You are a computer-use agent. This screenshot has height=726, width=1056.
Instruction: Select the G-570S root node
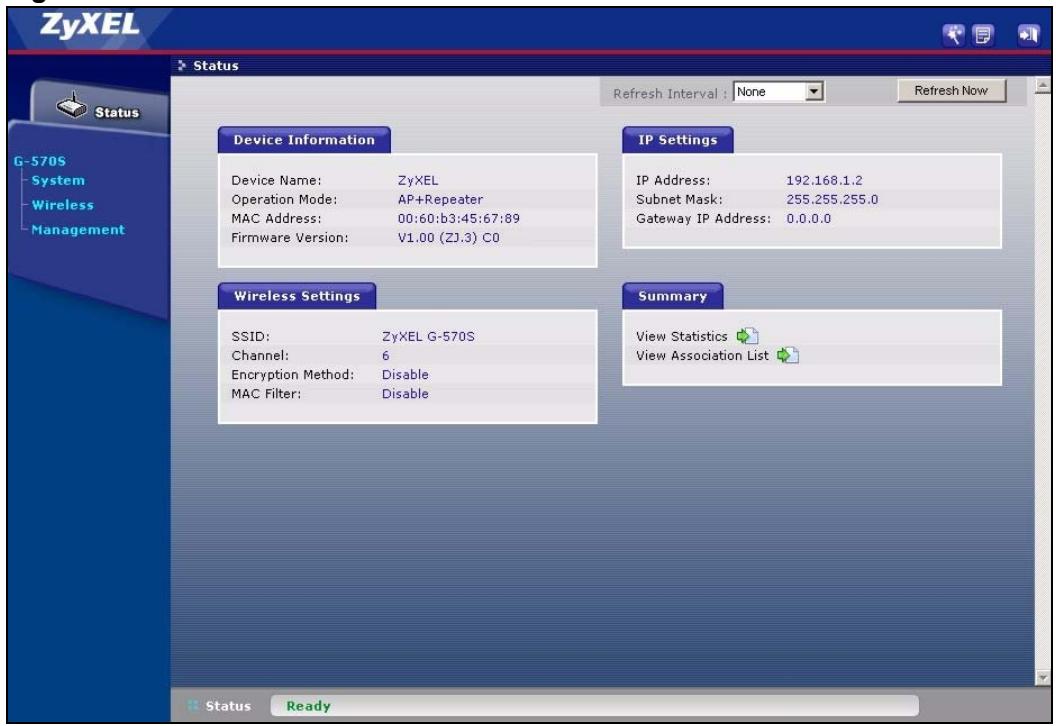[40, 161]
